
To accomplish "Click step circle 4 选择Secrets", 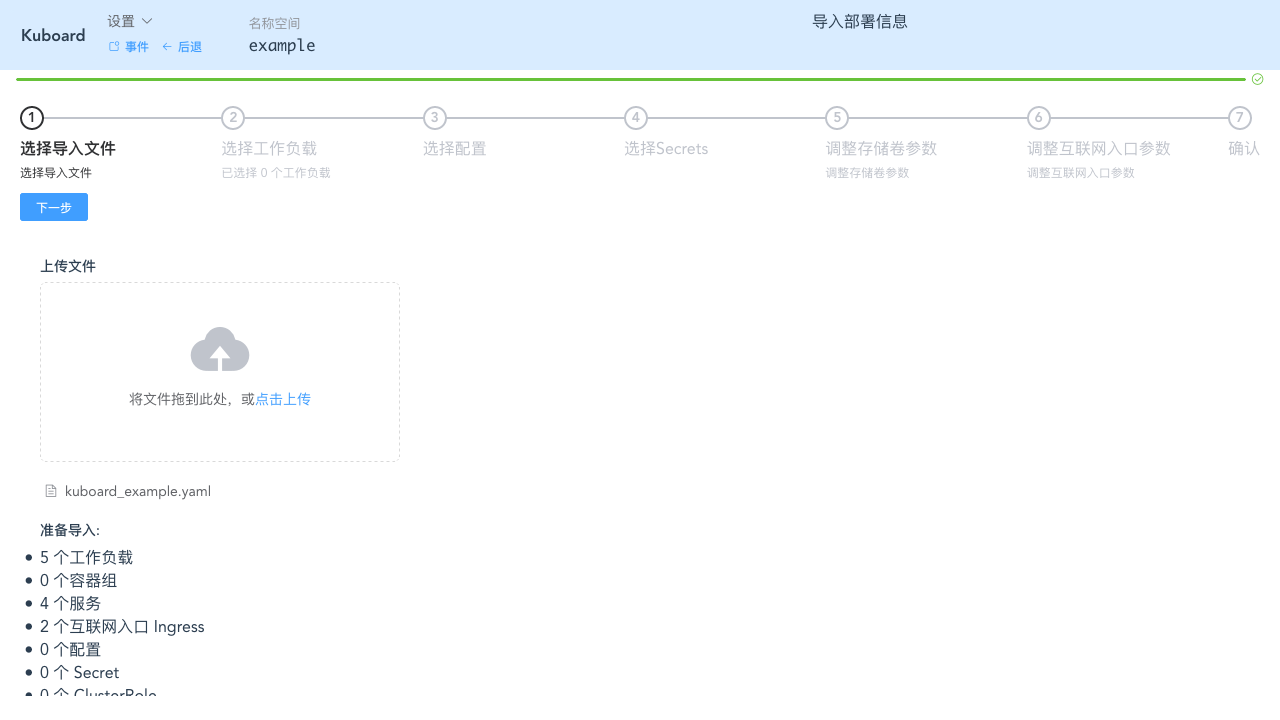I will click(635, 118).
